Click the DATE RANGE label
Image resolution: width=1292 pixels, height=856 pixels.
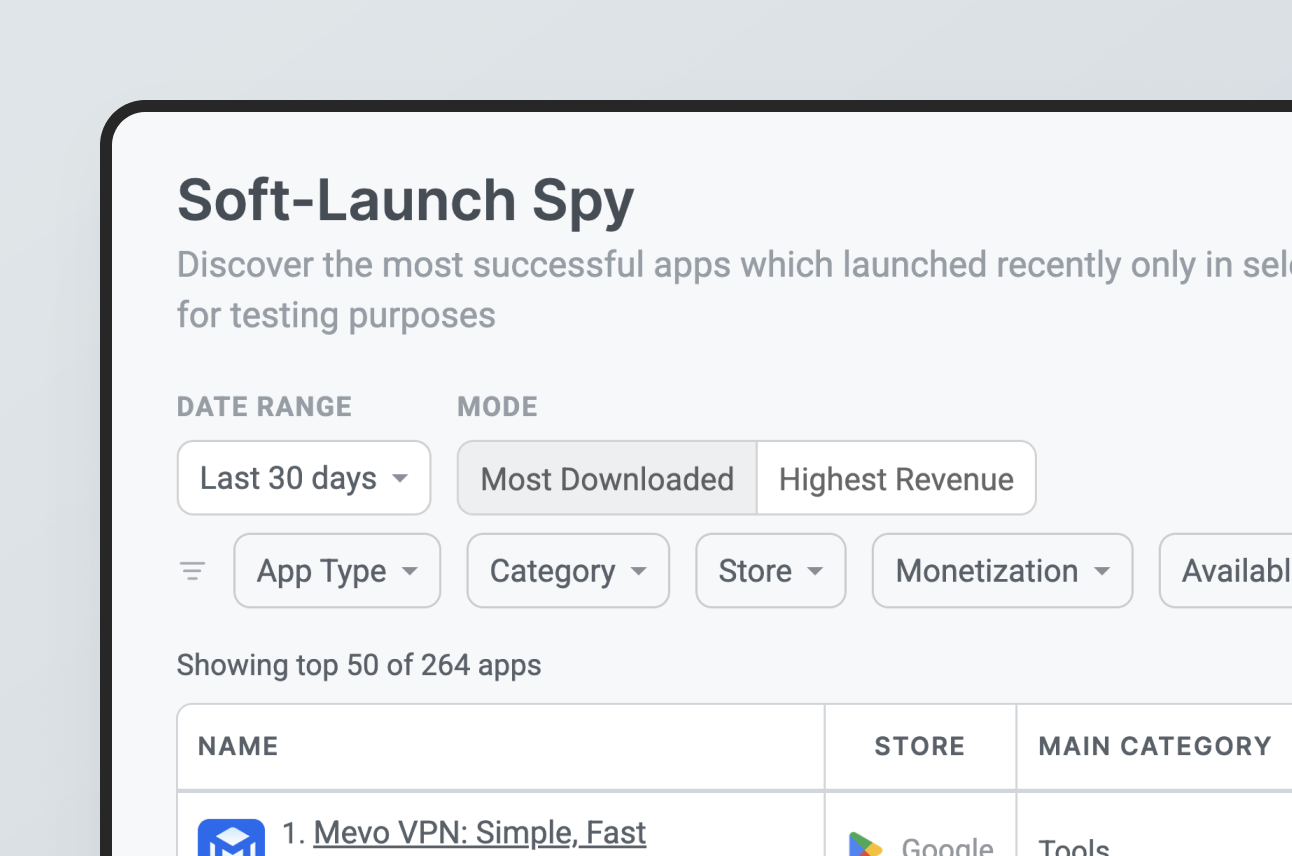pos(264,407)
